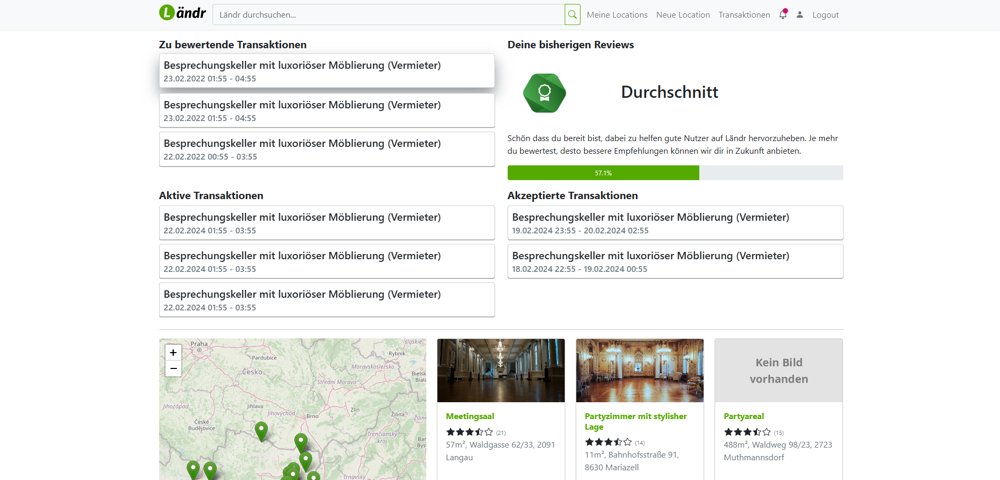
Task: Click the 'Aktive Transaktionen' heading
Action: click(211, 196)
